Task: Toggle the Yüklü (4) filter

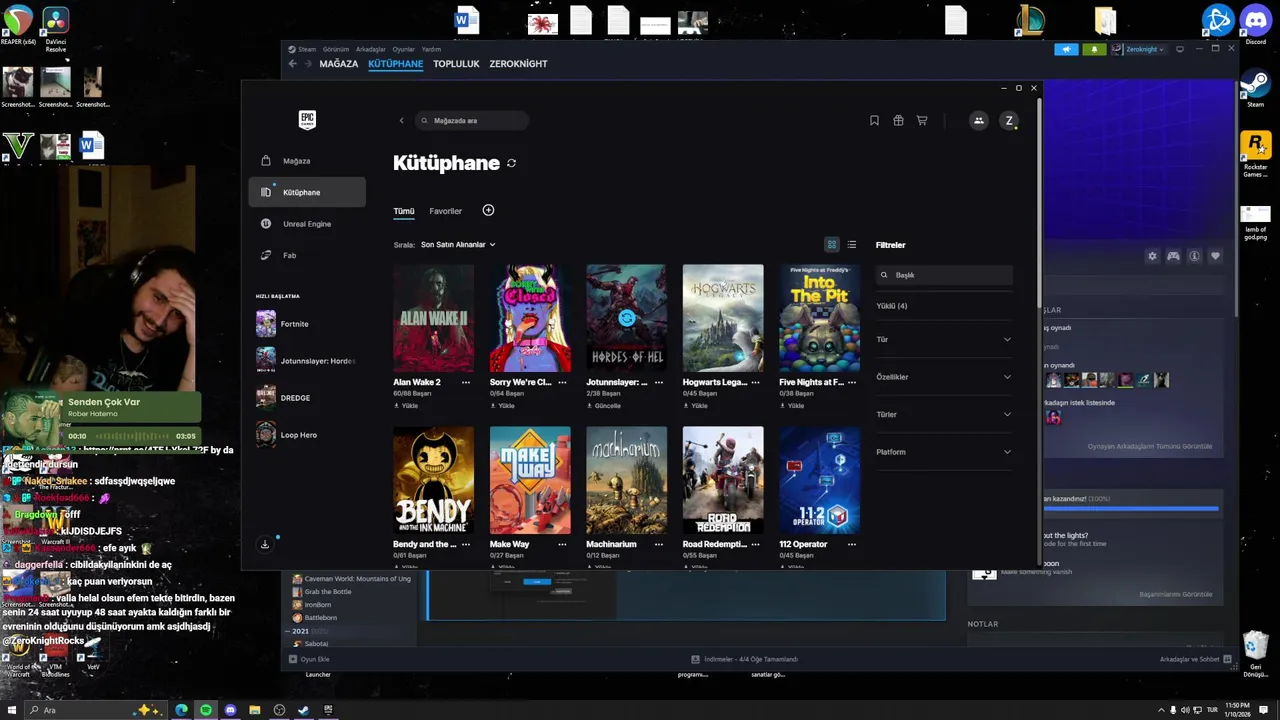Action: [892, 306]
